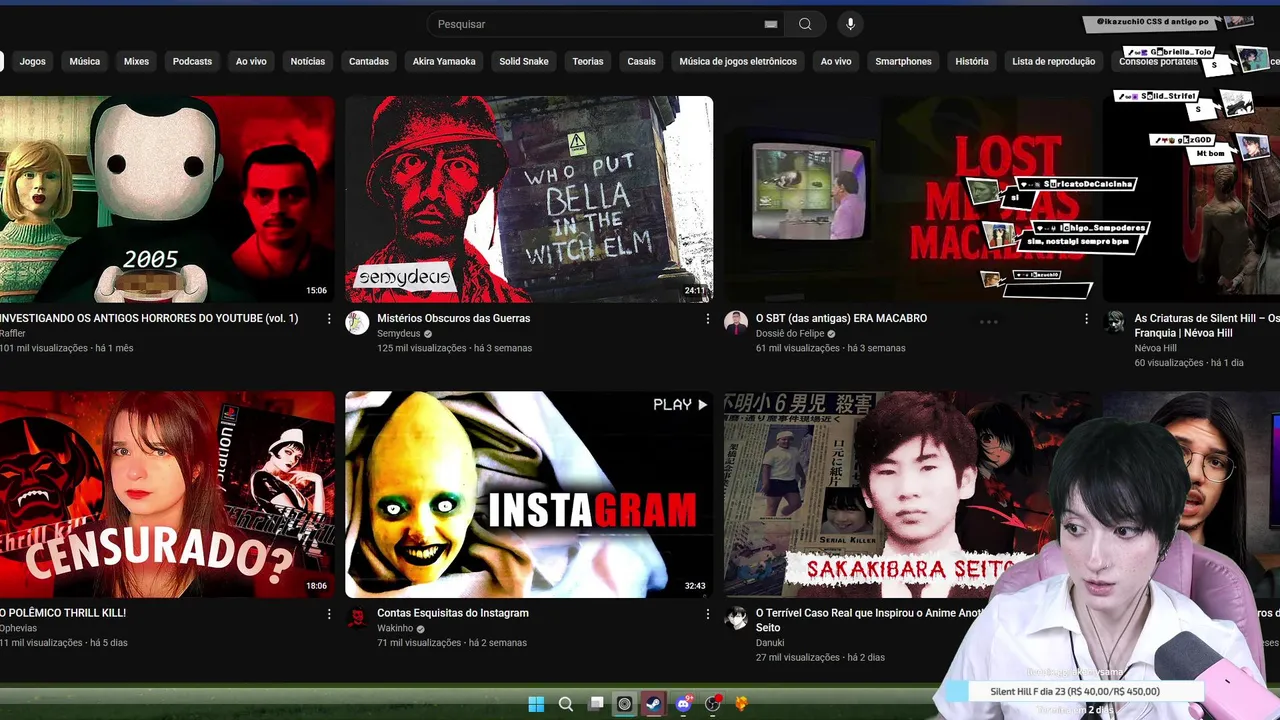1280x720 pixels.
Task: Select the Cantadas filter chip
Action: click(369, 61)
